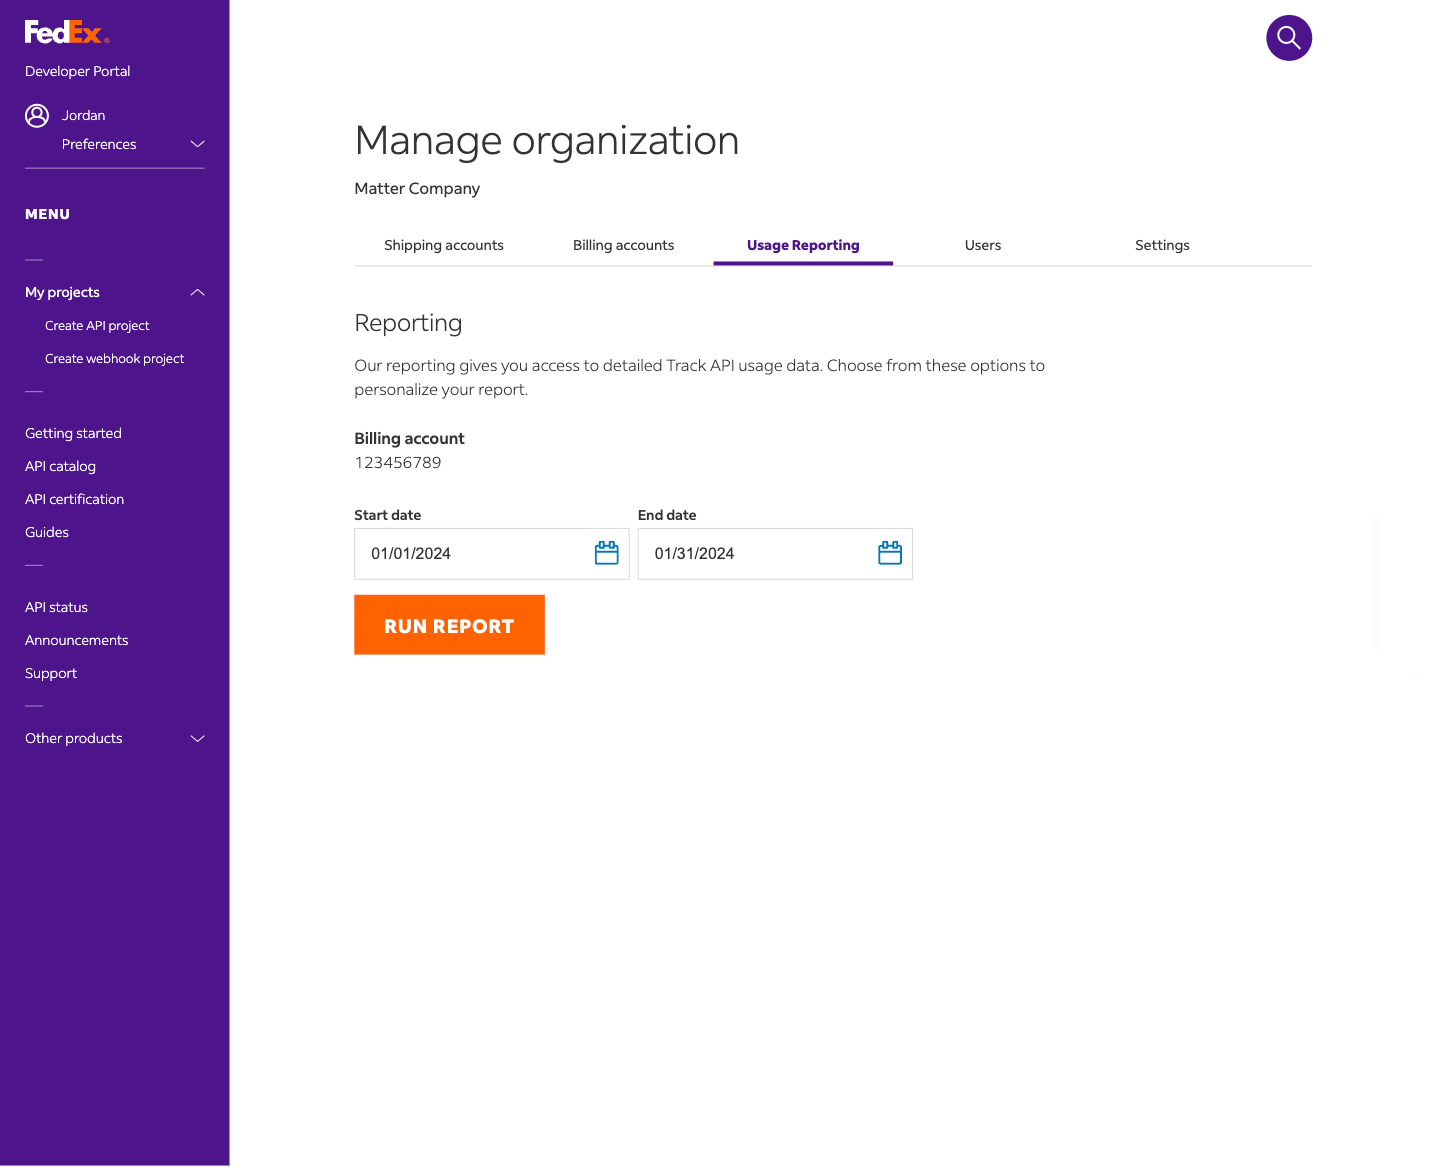Click the reporting description paragraph

pos(700,378)
